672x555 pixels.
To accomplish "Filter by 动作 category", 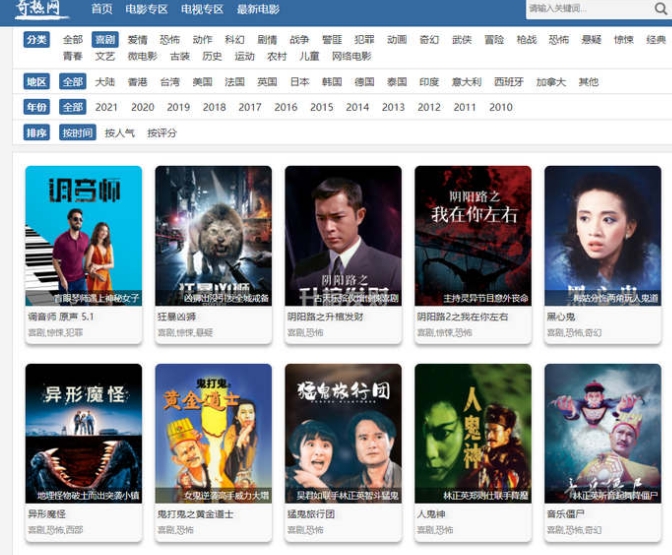I will click(x=202, y=39).
